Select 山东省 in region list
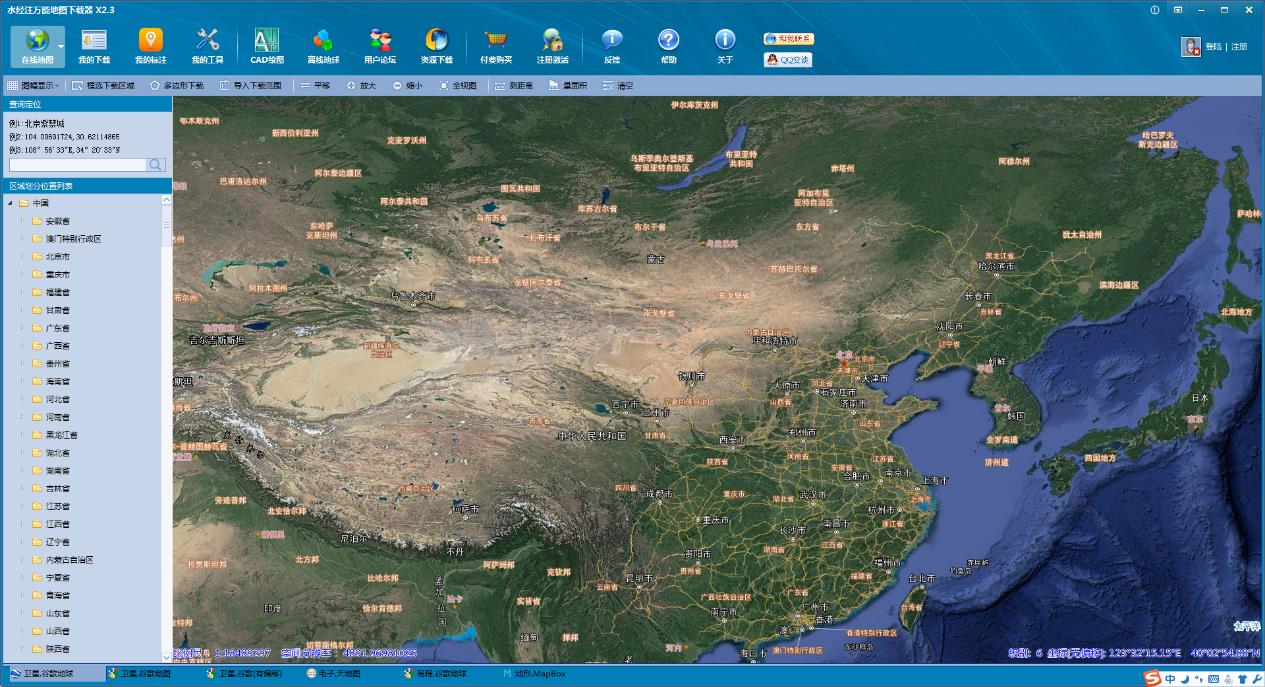Screen dimensions: 1265x687 [x=57, y=613]
